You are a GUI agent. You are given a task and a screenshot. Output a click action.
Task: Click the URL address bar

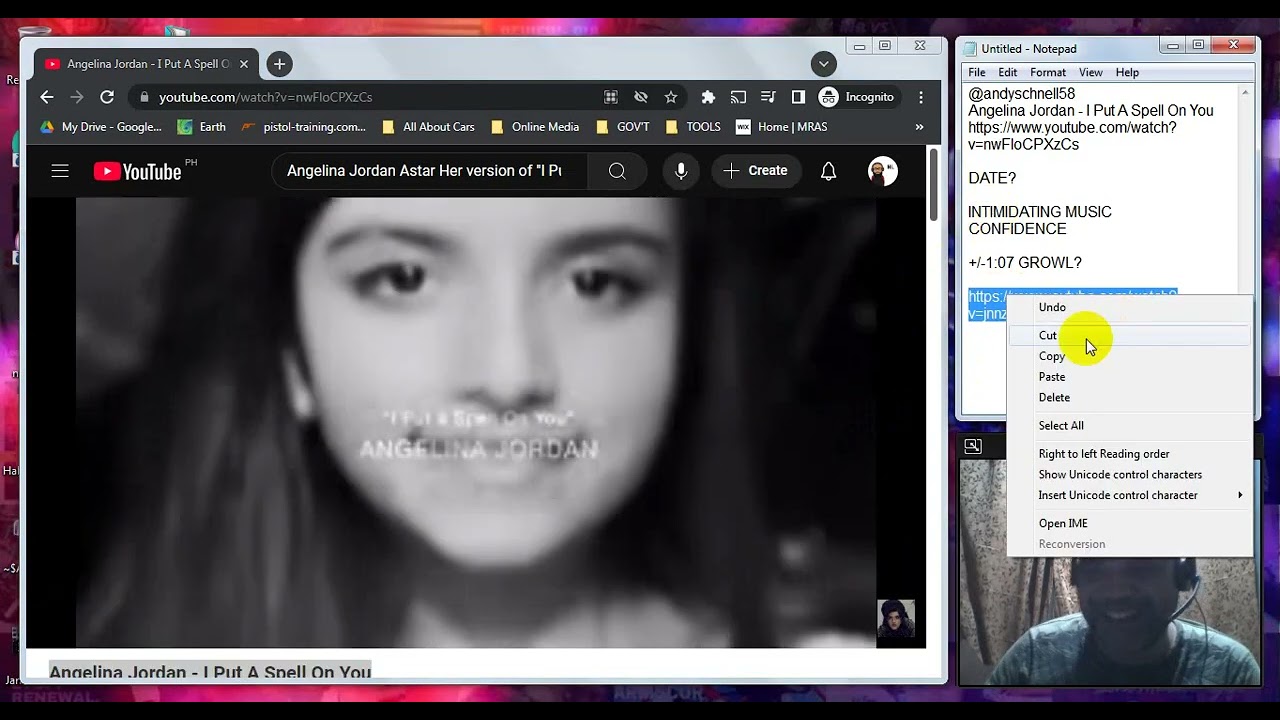[365, 97]
